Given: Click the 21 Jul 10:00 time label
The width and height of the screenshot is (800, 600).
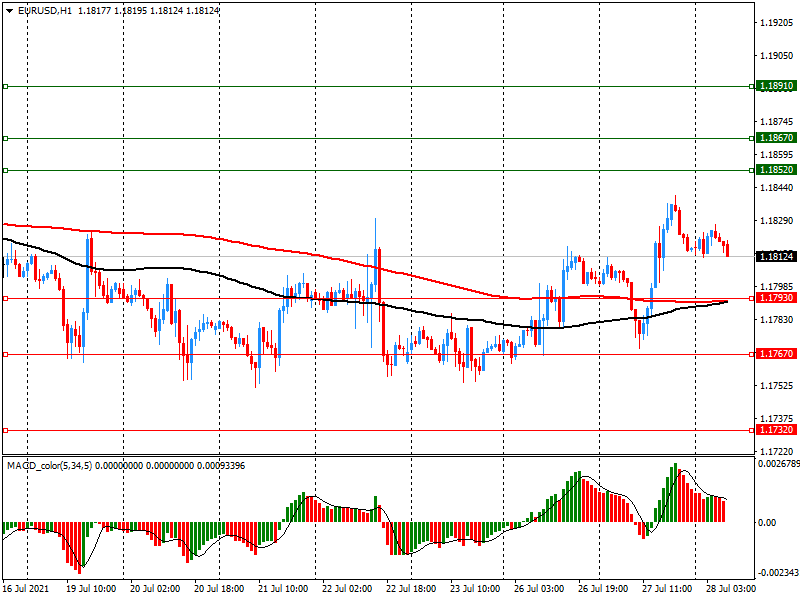Looking at the screenshot, I should coord(283,589).
